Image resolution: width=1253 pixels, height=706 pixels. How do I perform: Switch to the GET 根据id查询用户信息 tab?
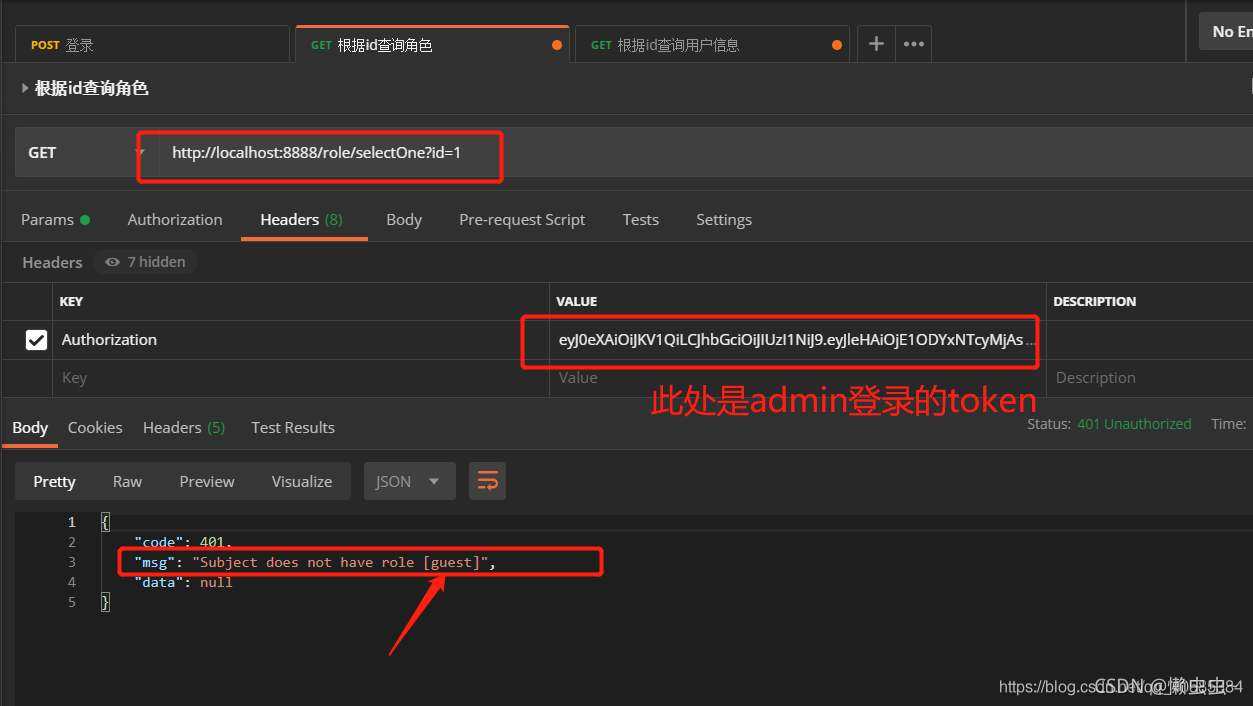point(712,45)
